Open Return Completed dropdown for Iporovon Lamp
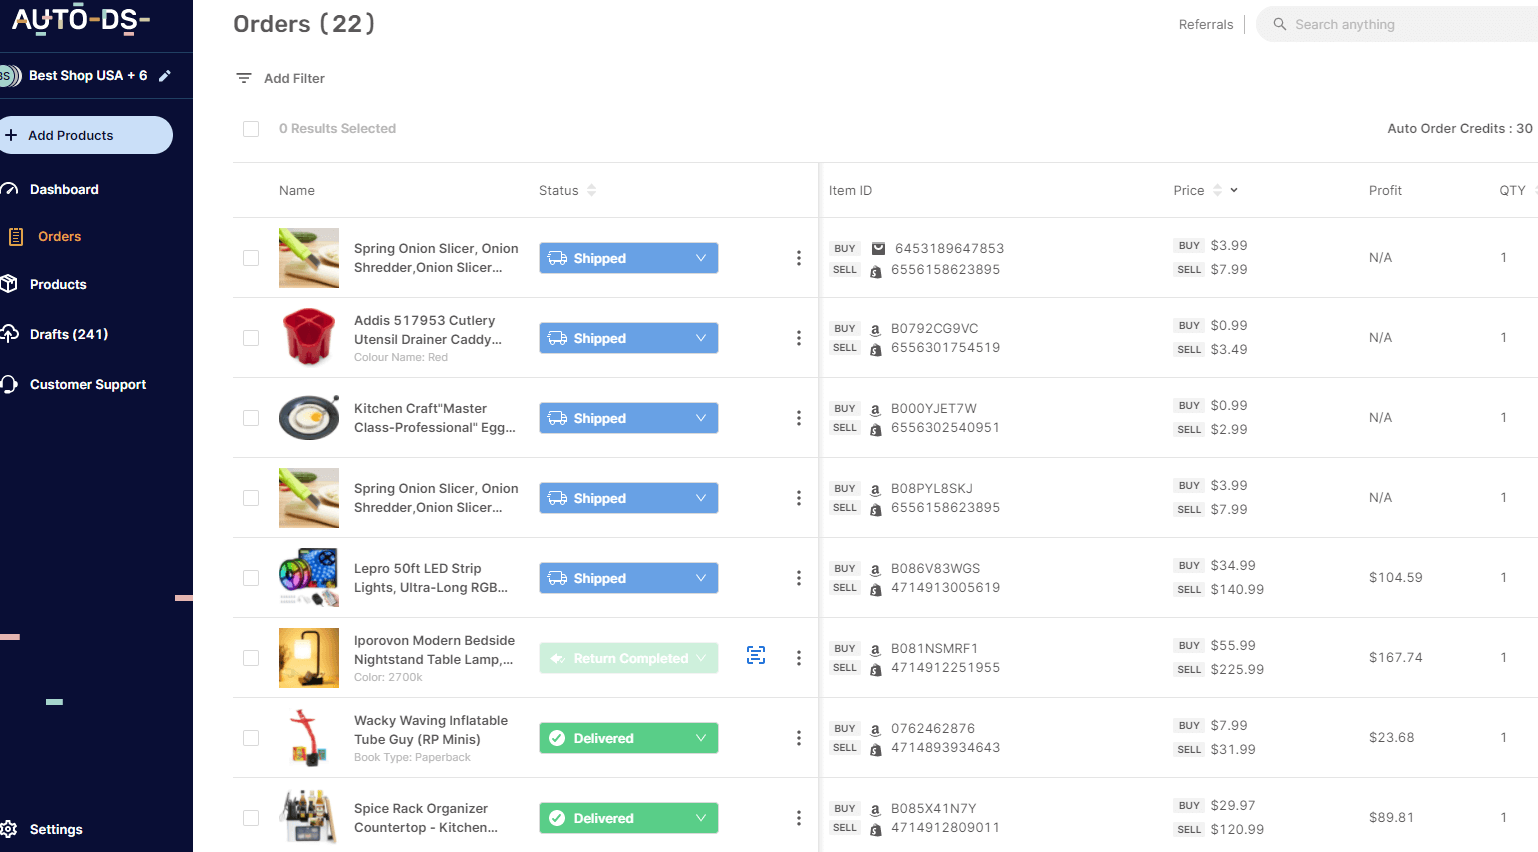This screenshot has width=1538, height=852. (629, 658)
